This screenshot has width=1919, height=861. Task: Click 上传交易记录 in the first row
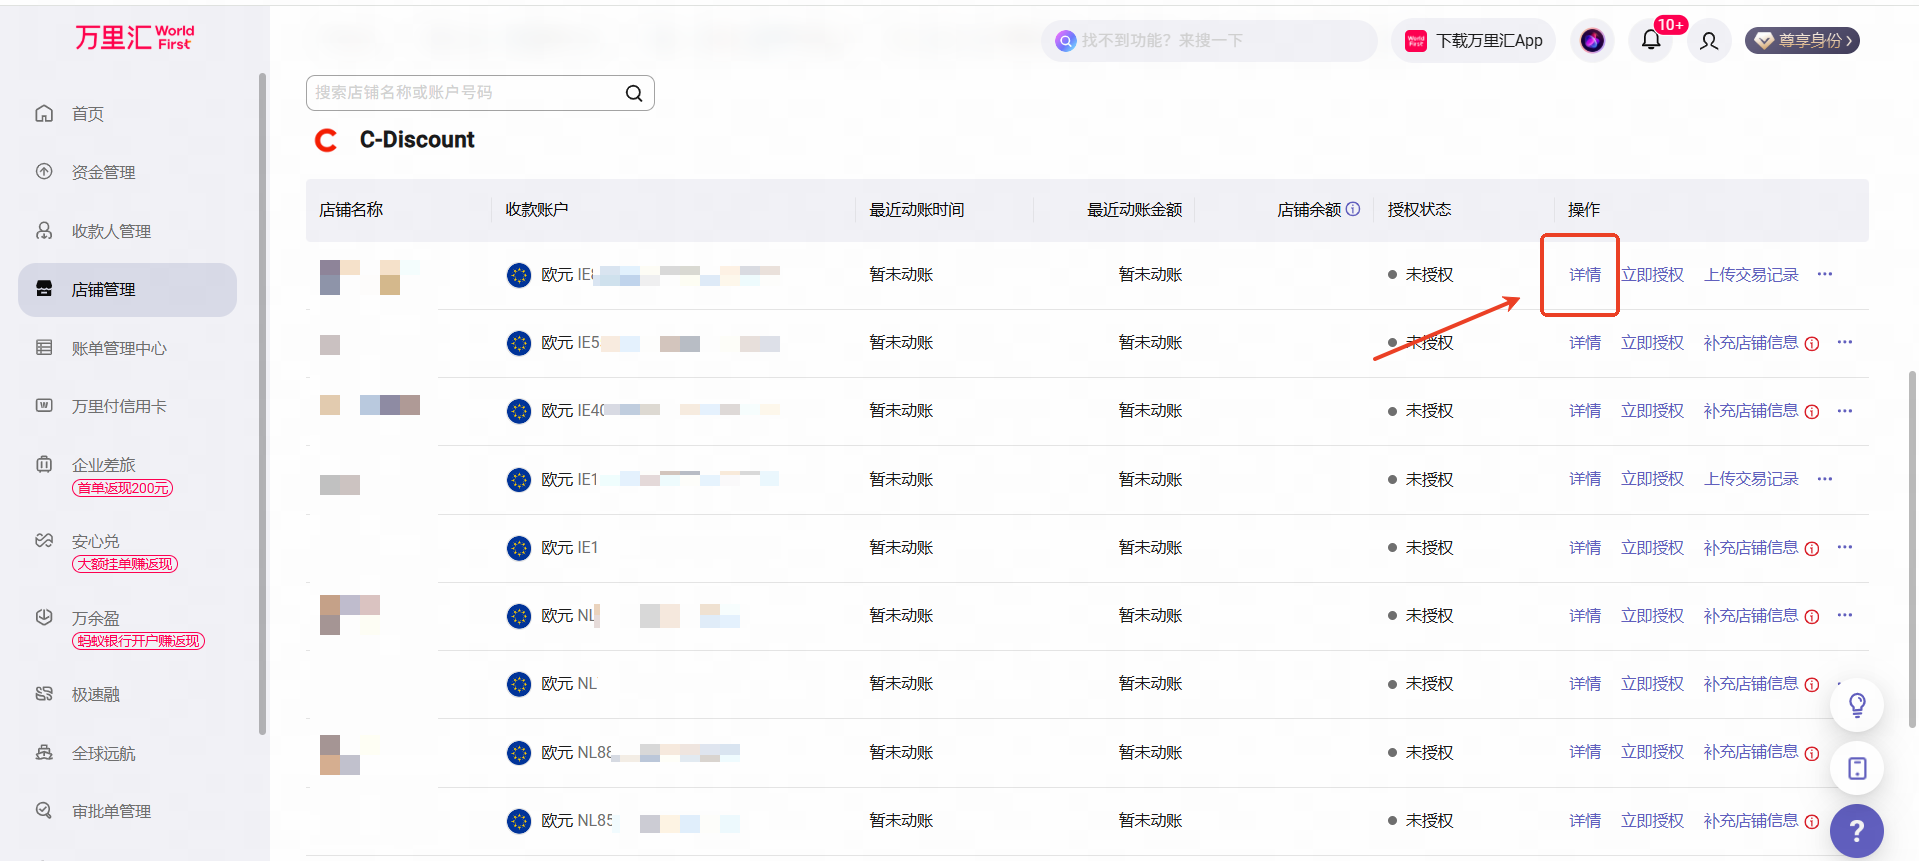[1751, 274]
